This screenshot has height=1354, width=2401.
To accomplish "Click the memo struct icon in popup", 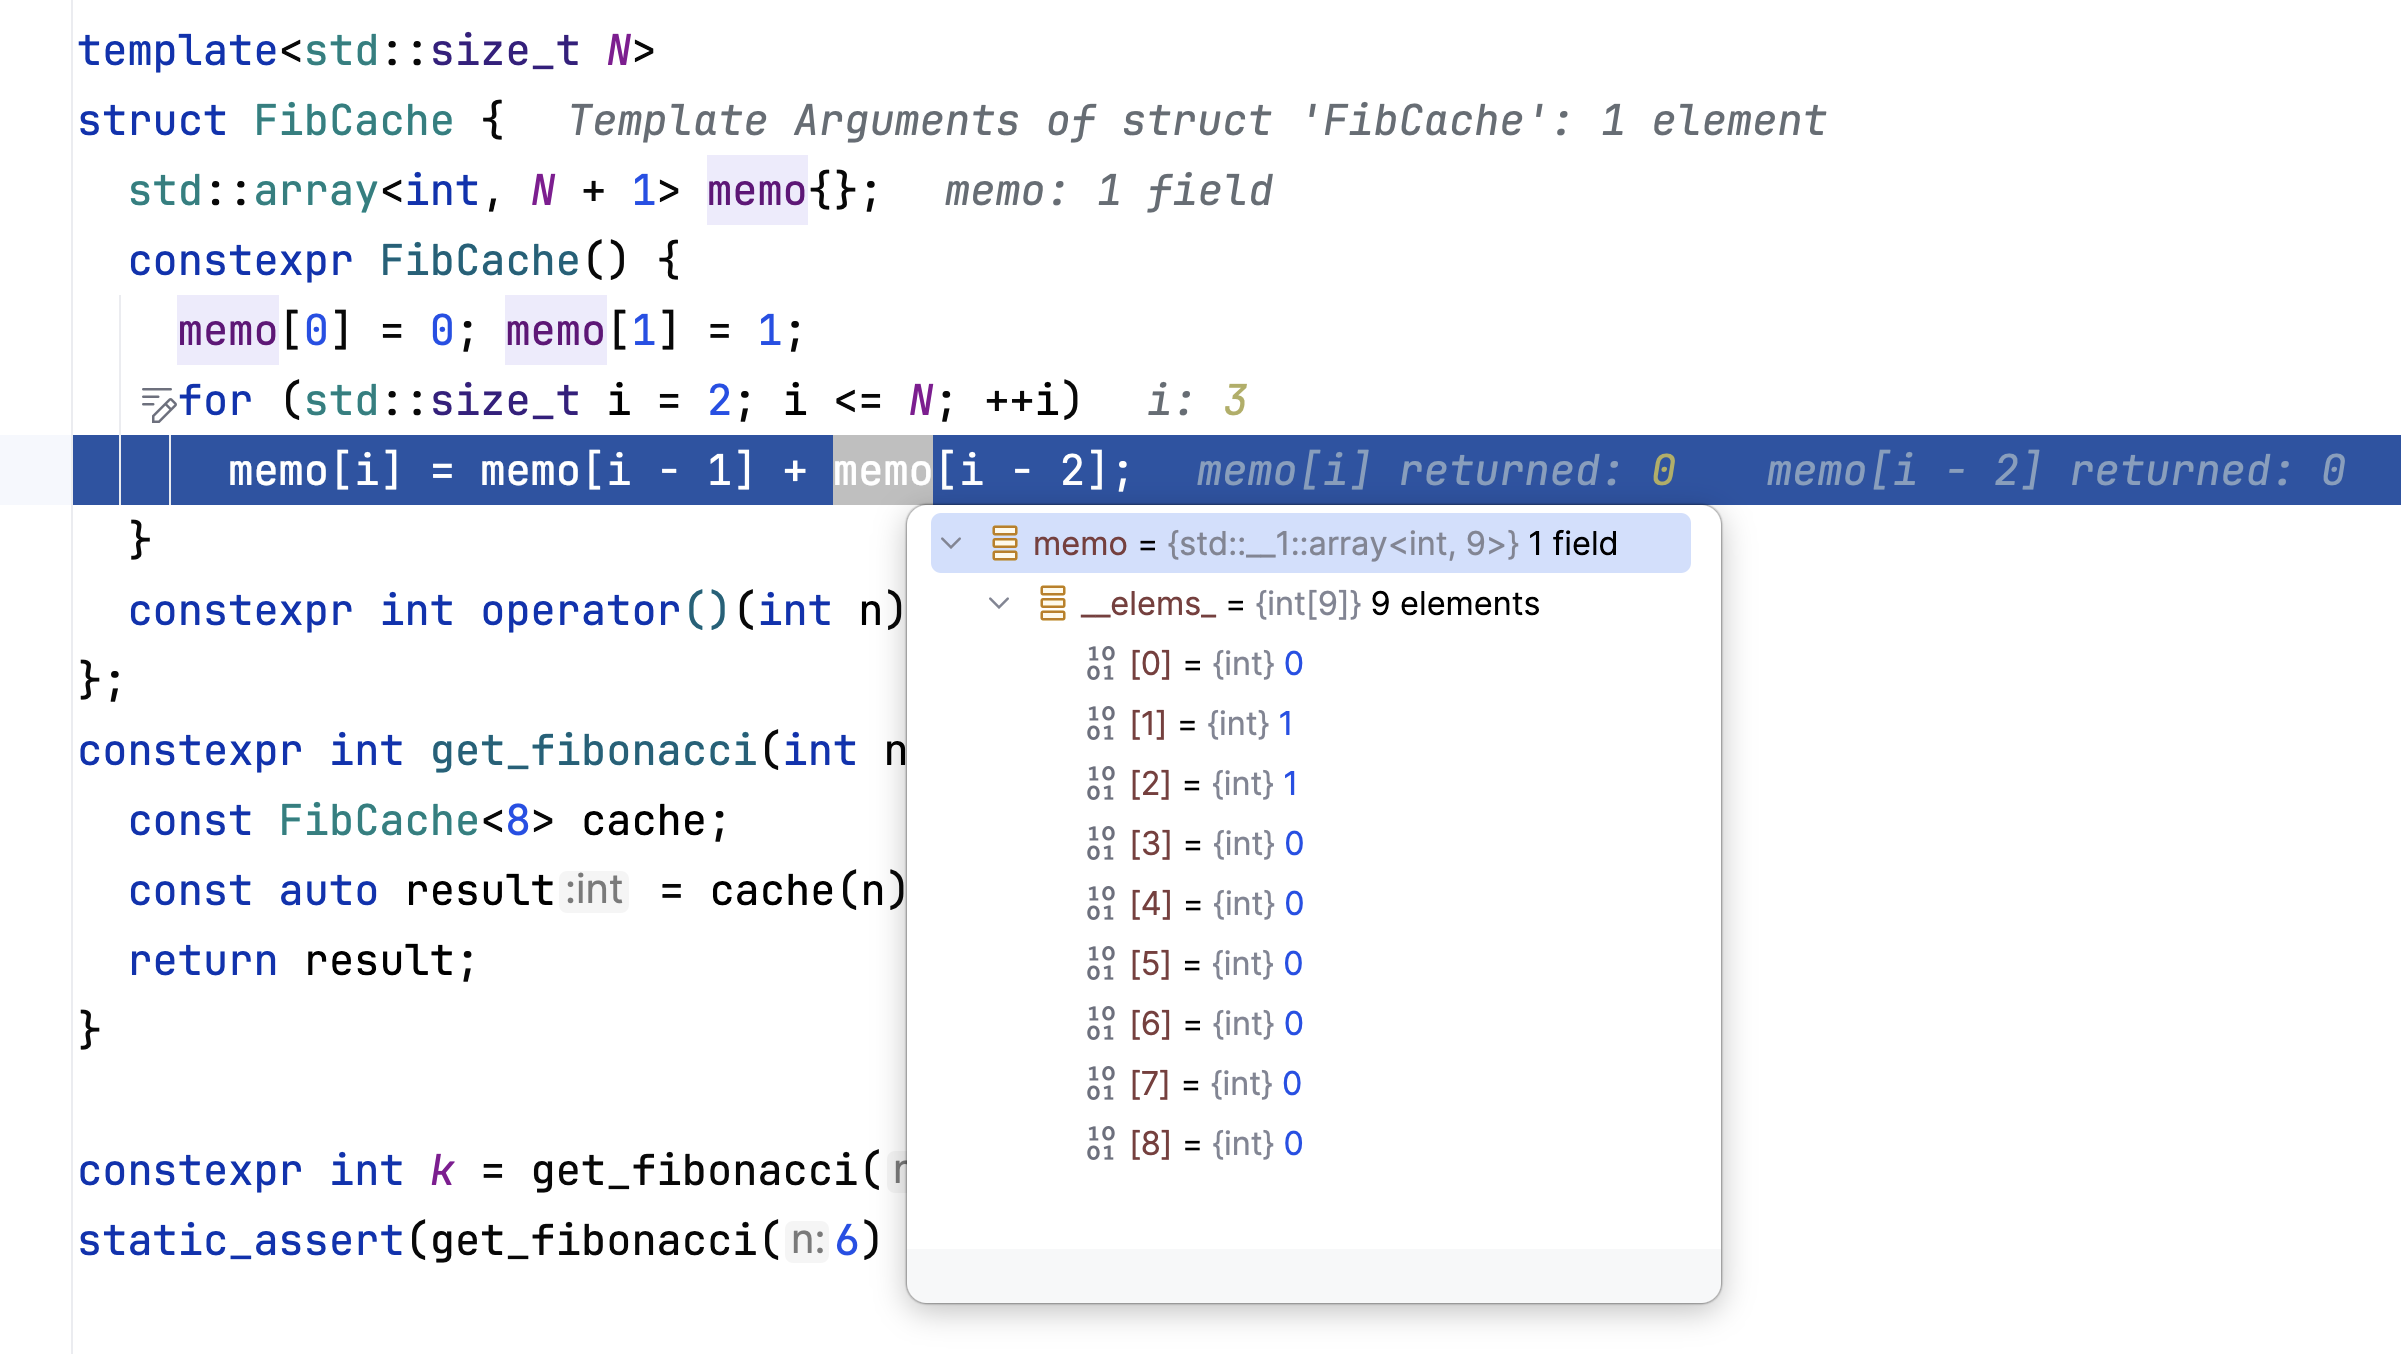I will [x=1004, y=543].
